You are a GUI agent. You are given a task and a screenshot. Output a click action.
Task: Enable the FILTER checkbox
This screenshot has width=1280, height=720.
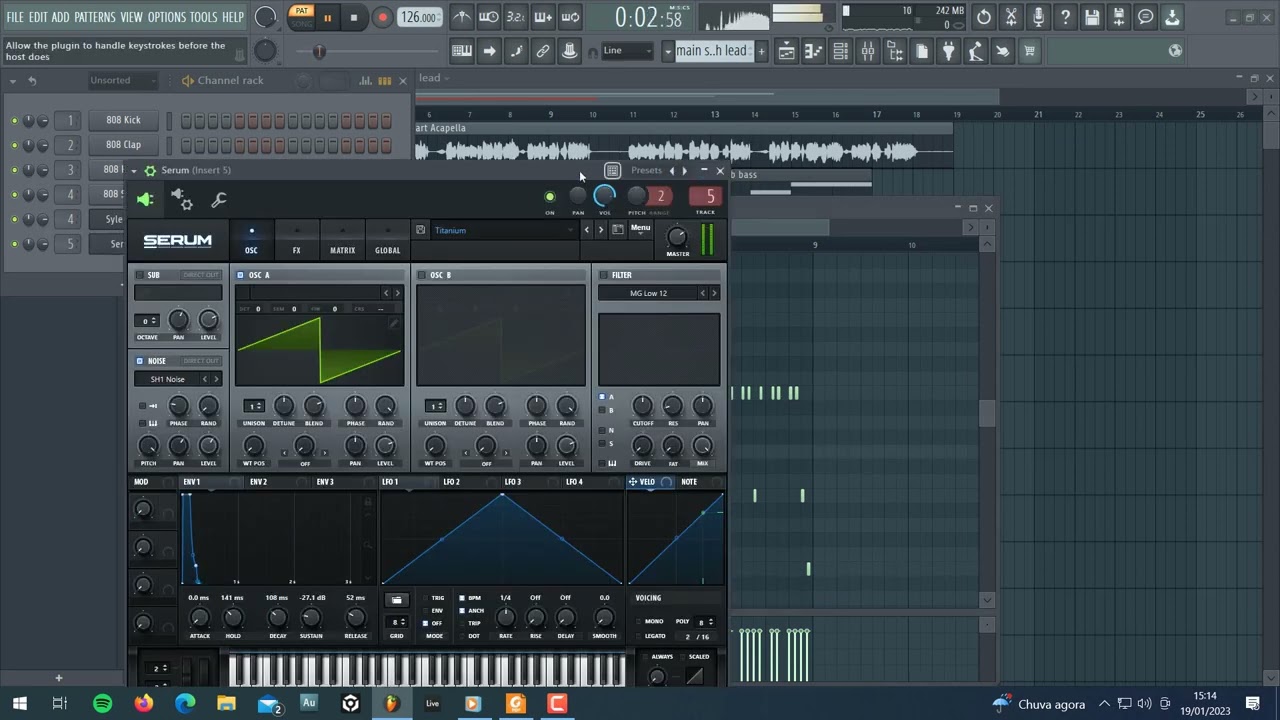tap(603, 275)
